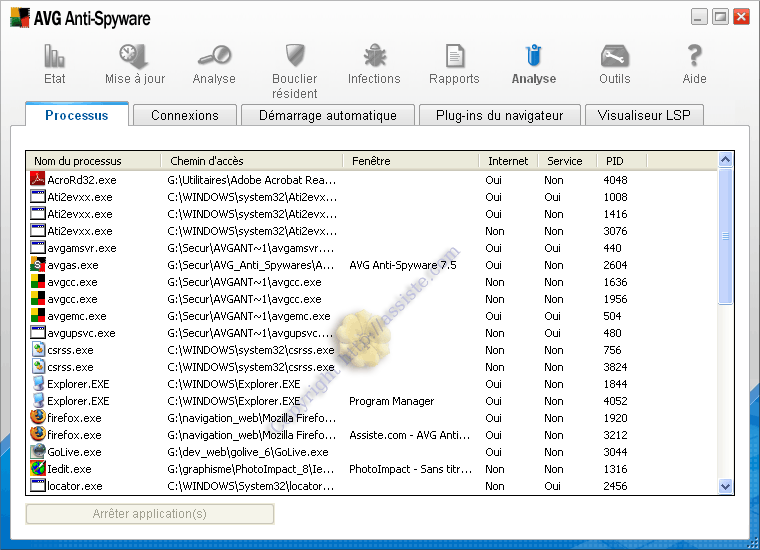Open the Etat status section icon
Screen dimensions: 760x550
click(x=54, y=56)
